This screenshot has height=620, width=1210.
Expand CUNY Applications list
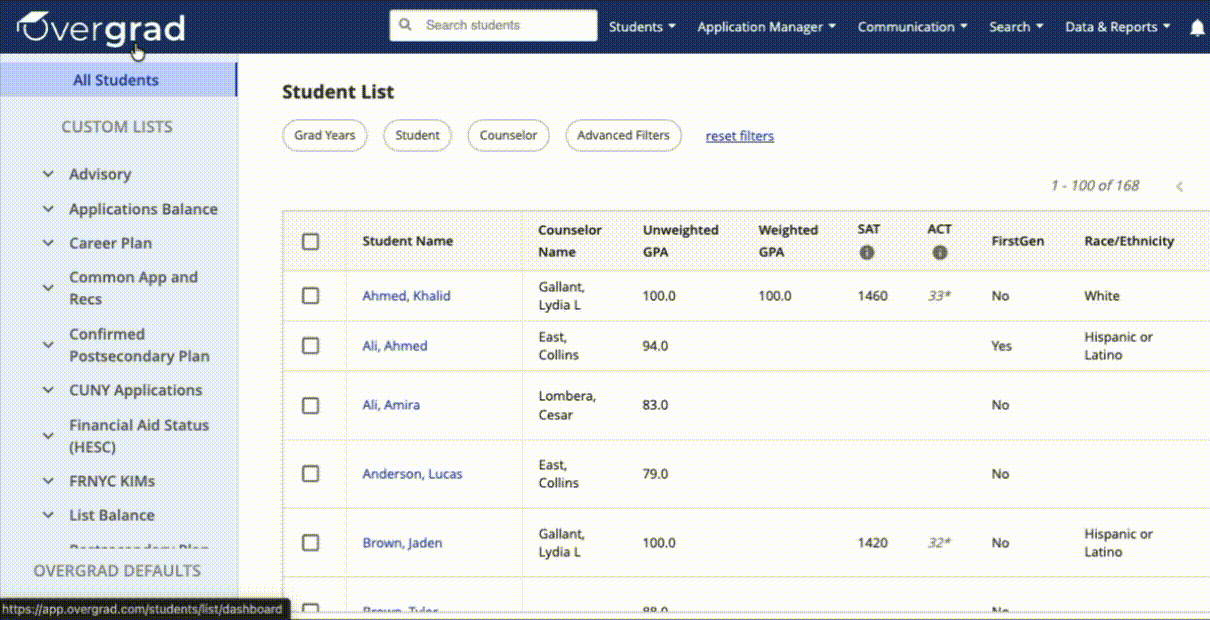point(48,390)
